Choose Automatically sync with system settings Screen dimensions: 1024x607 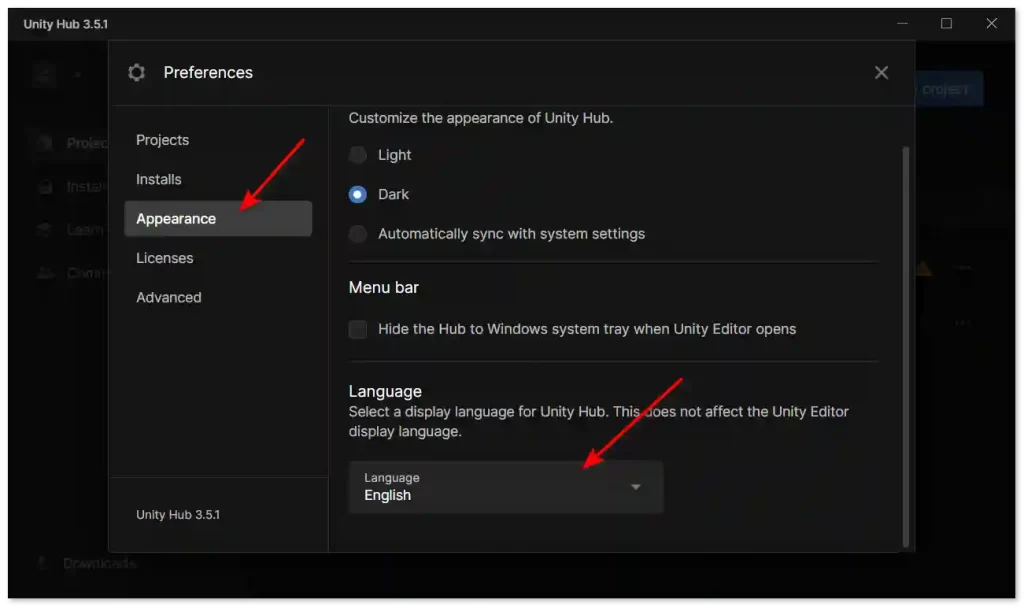(358, 234)
